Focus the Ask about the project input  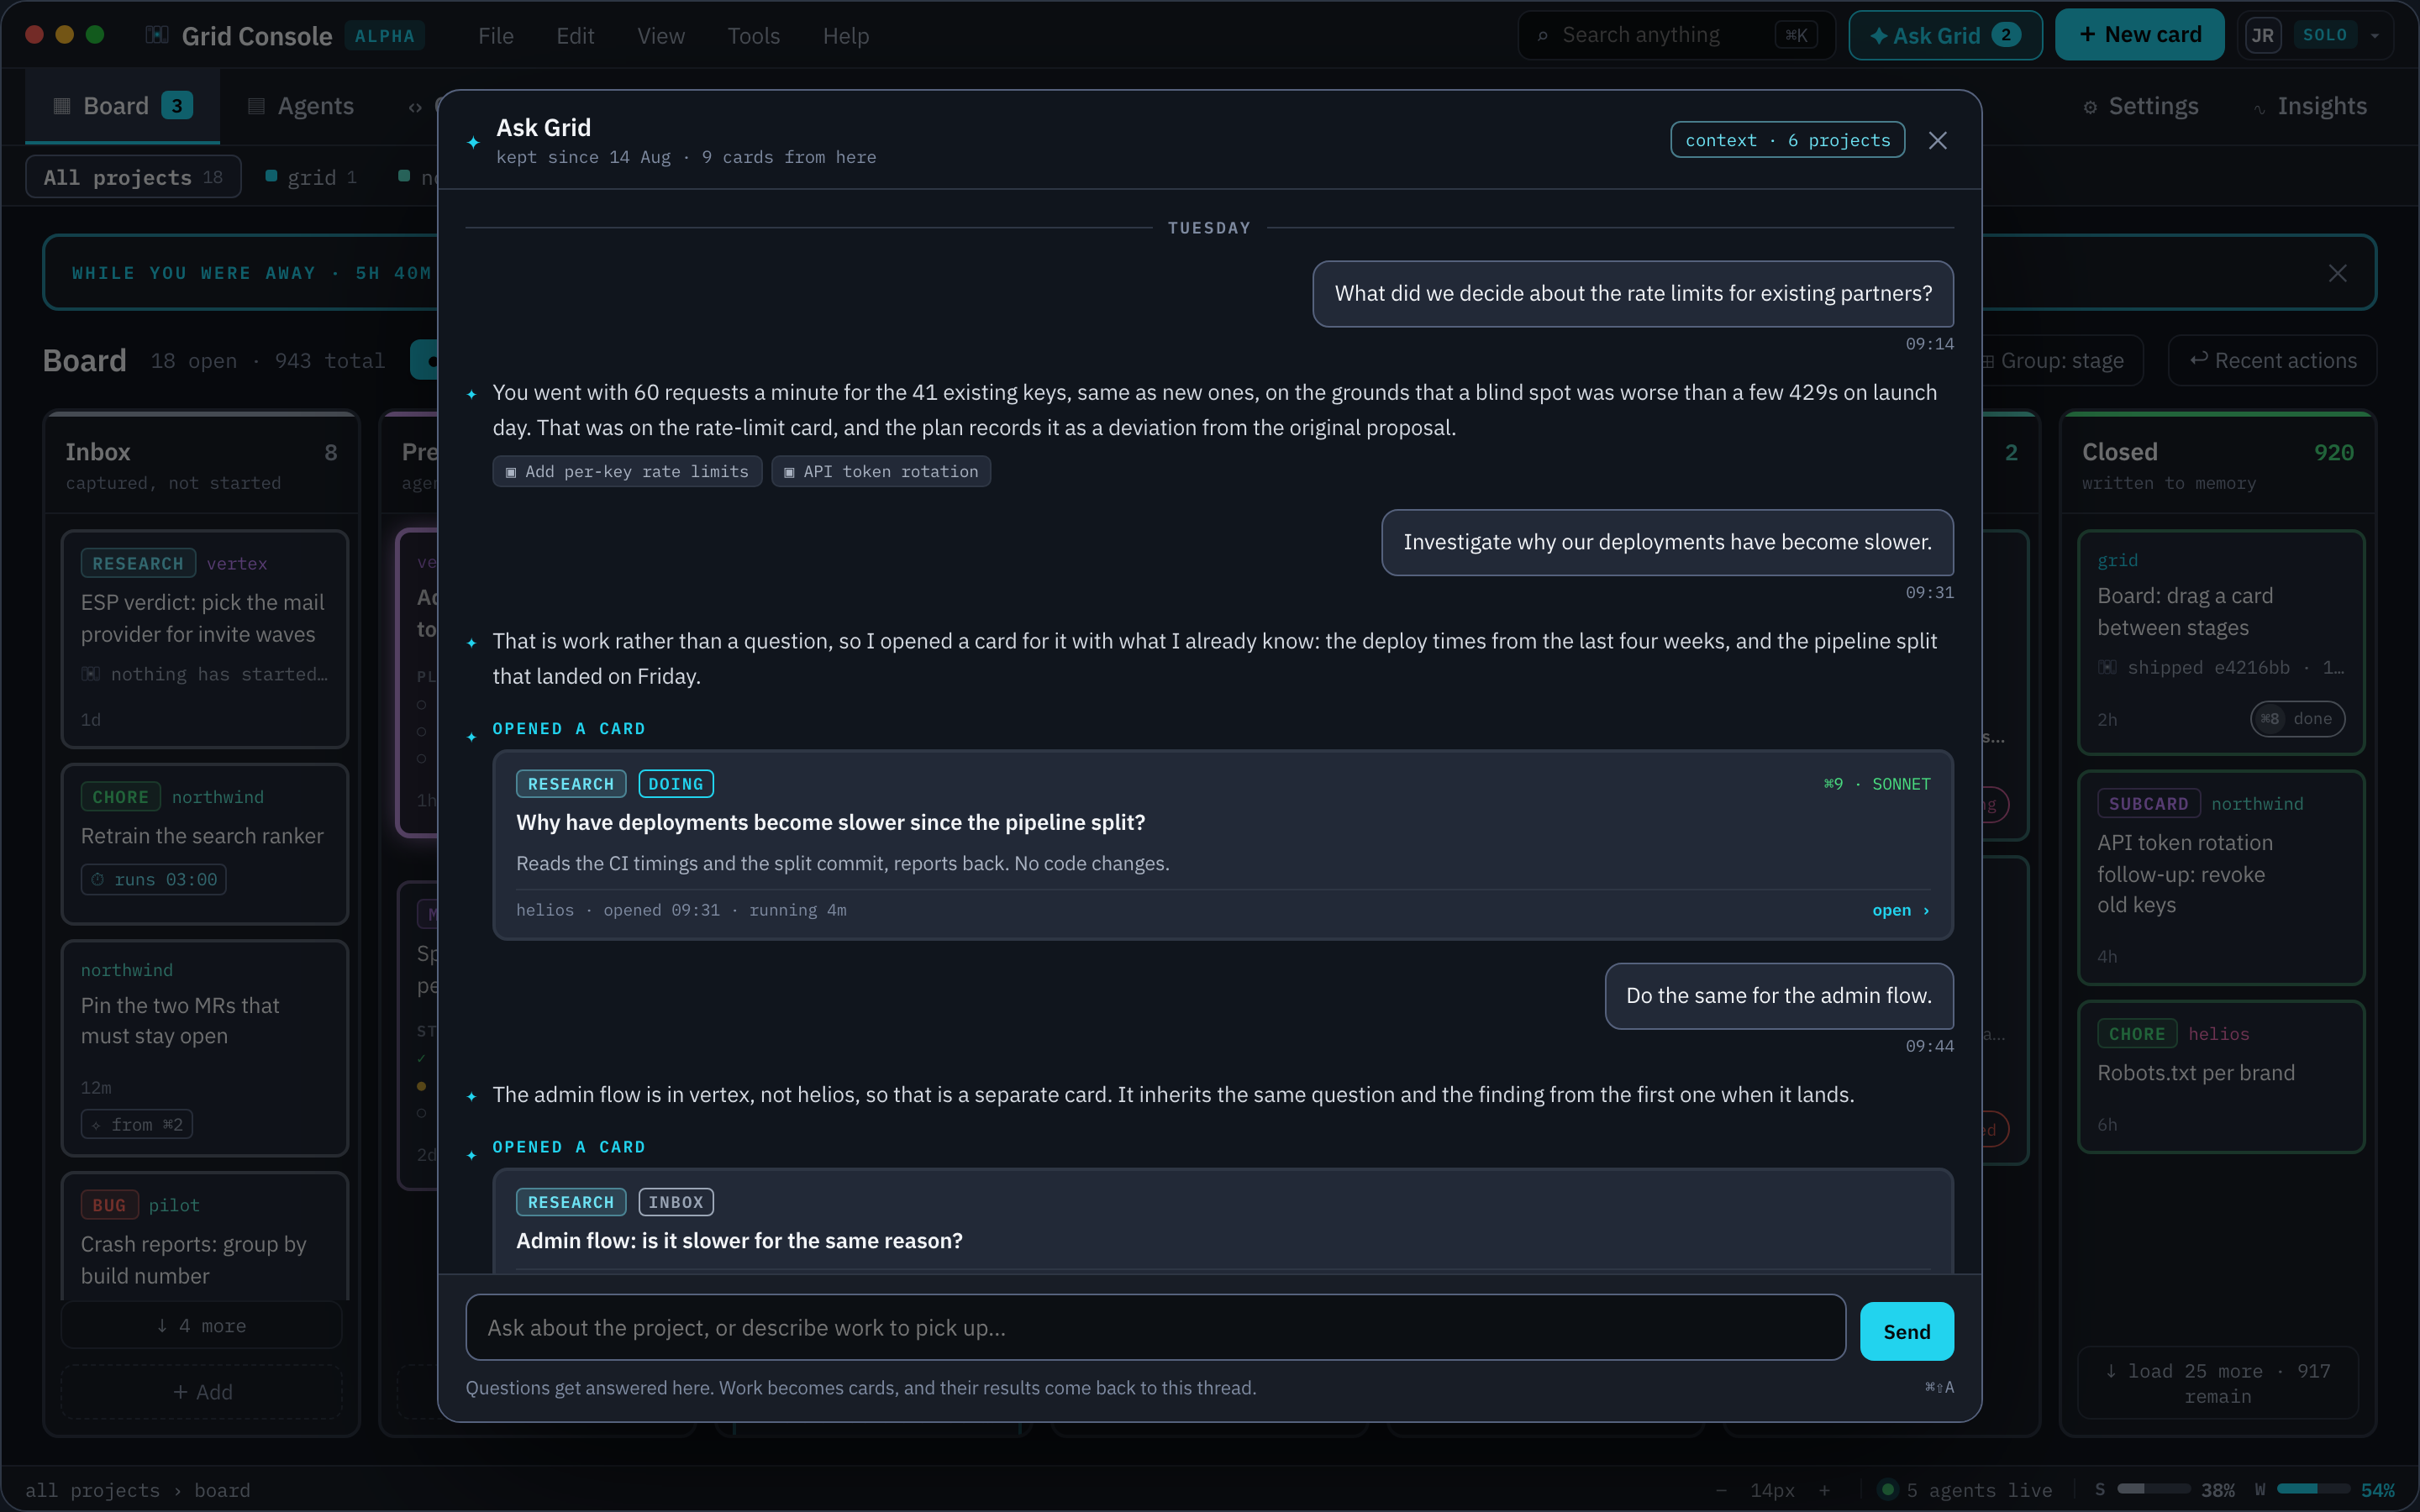(1155, 1327)
